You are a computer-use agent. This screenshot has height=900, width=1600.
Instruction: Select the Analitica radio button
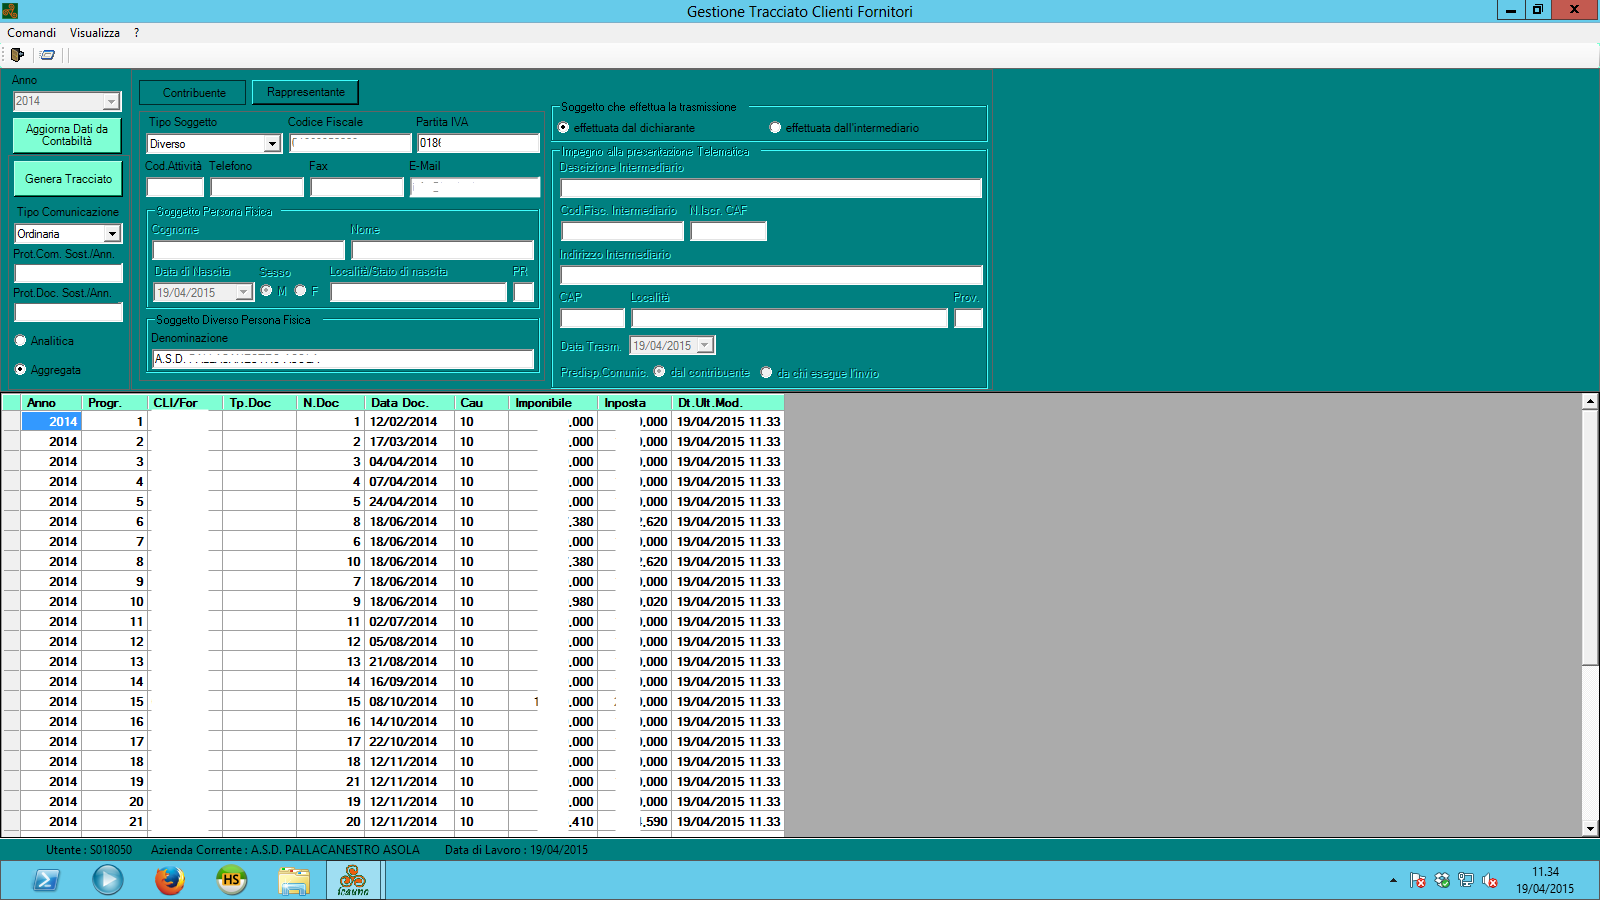point(21,341)
